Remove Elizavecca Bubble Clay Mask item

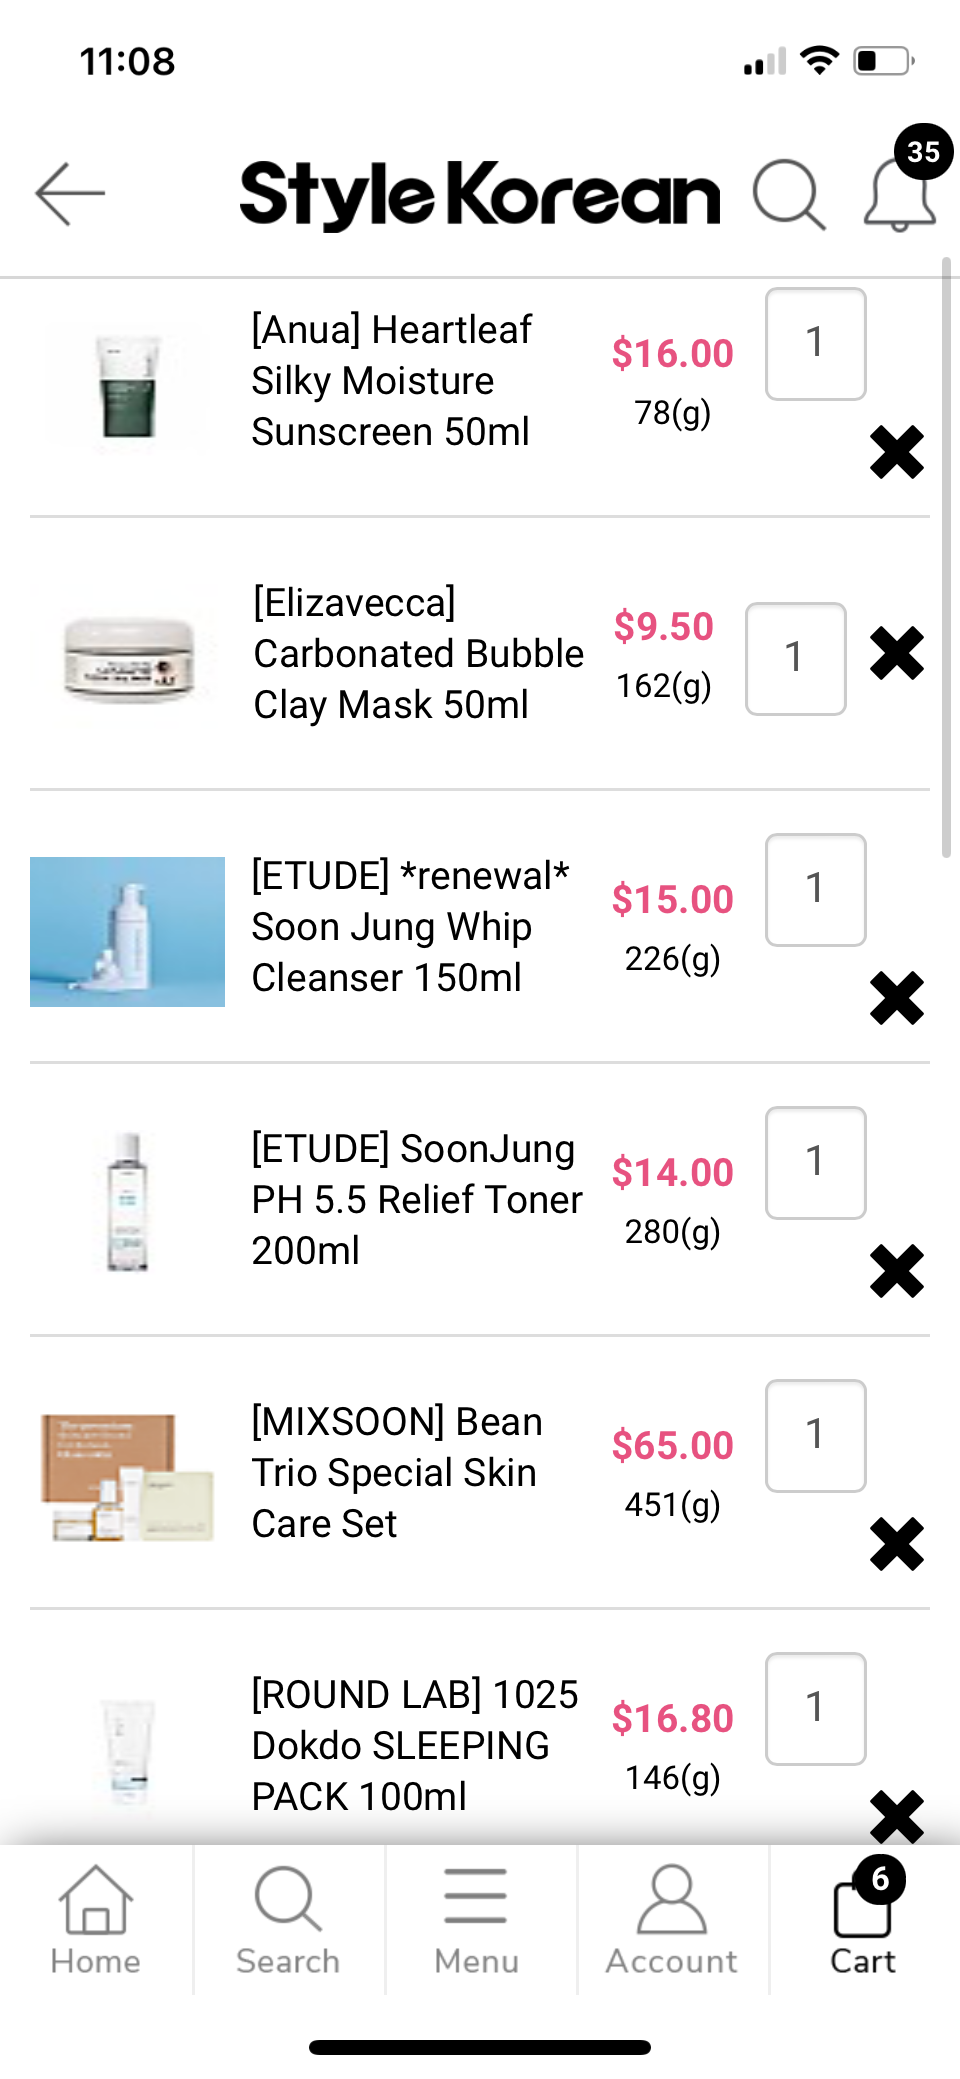(896, 653)
